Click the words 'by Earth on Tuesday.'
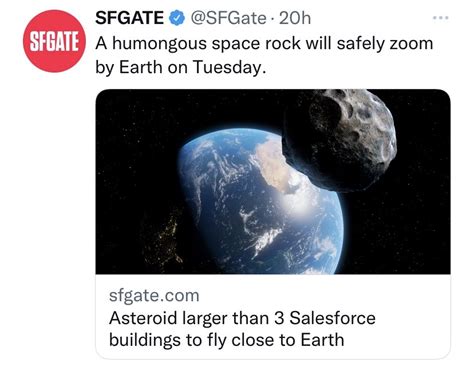Viewport: 474px width, 367px height. (181, 67)
